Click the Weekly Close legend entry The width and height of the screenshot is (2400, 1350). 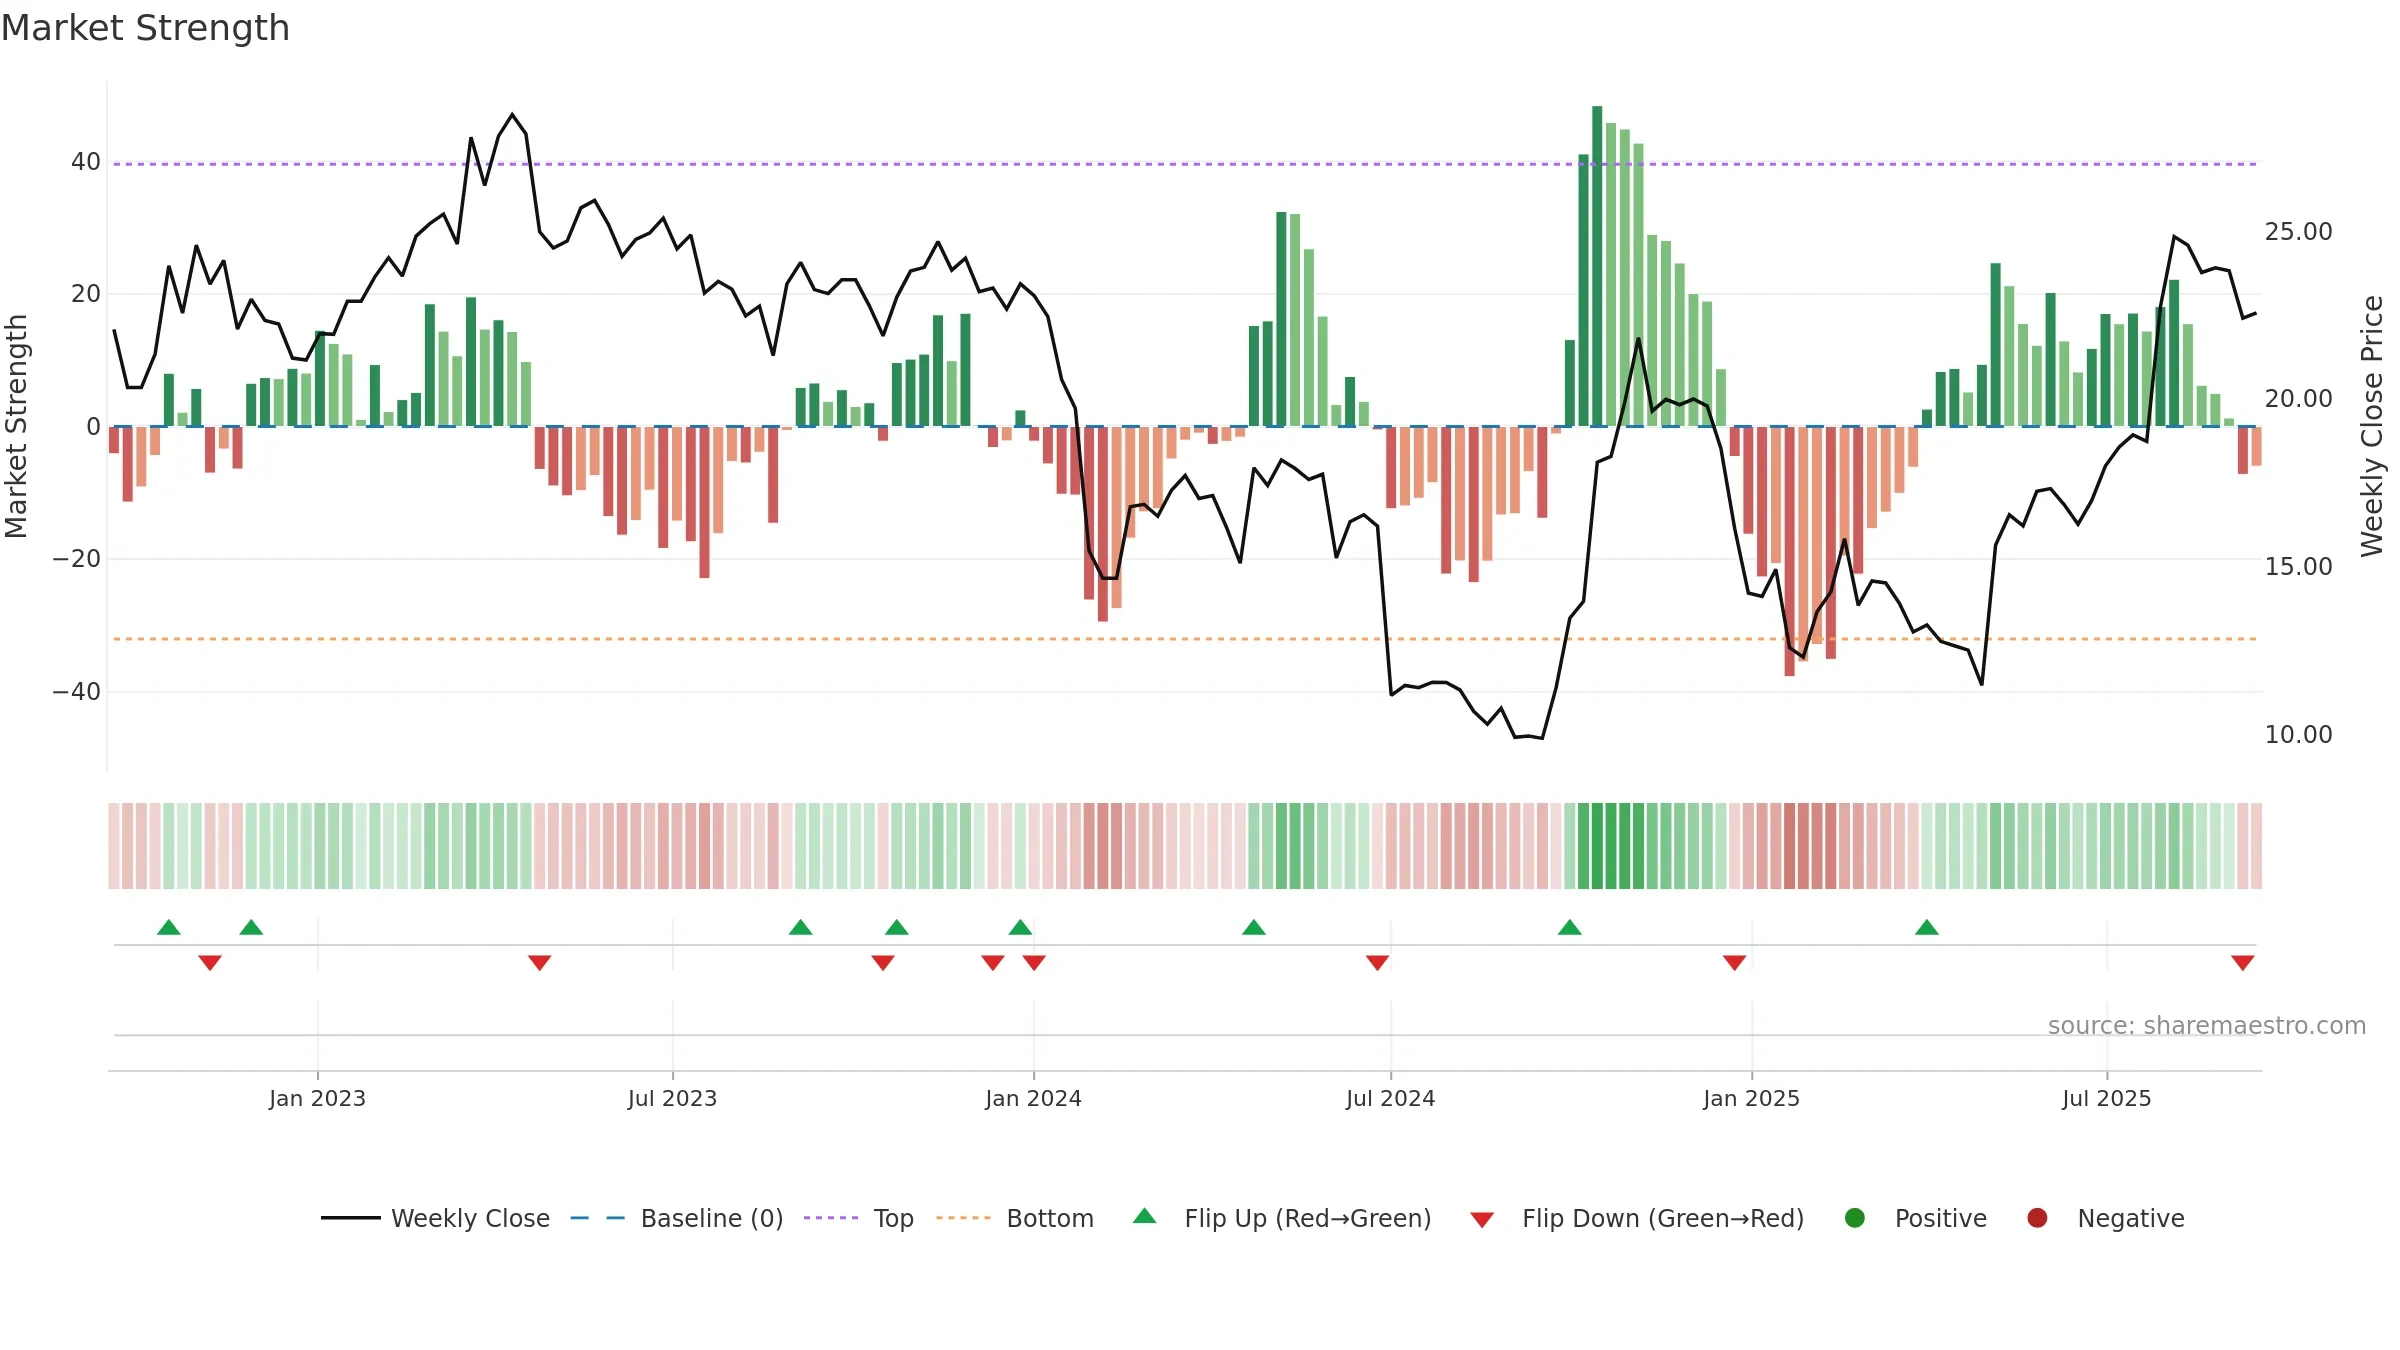[x=436, y=1218]
